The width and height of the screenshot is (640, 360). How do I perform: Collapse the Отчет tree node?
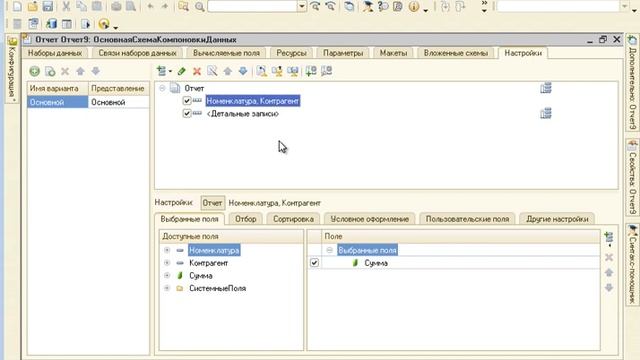pyautogui.click(x=162, y=88)
